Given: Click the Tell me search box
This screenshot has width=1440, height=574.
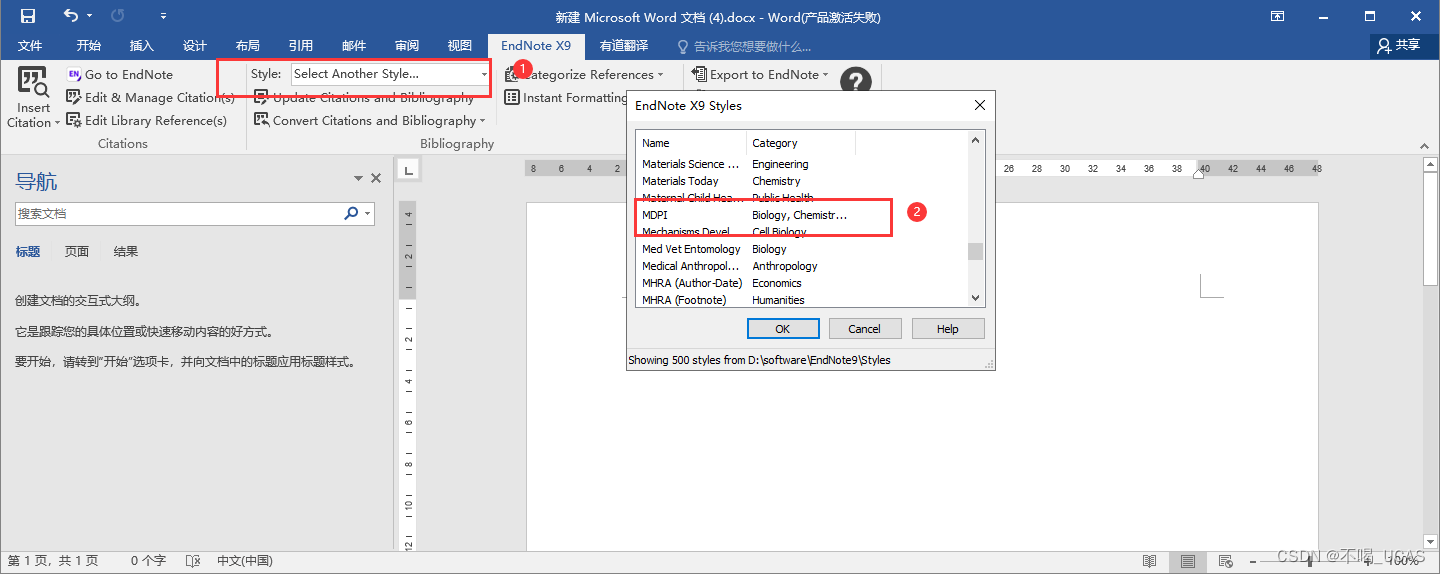Looking at the screenshot, I should [744, 46].
